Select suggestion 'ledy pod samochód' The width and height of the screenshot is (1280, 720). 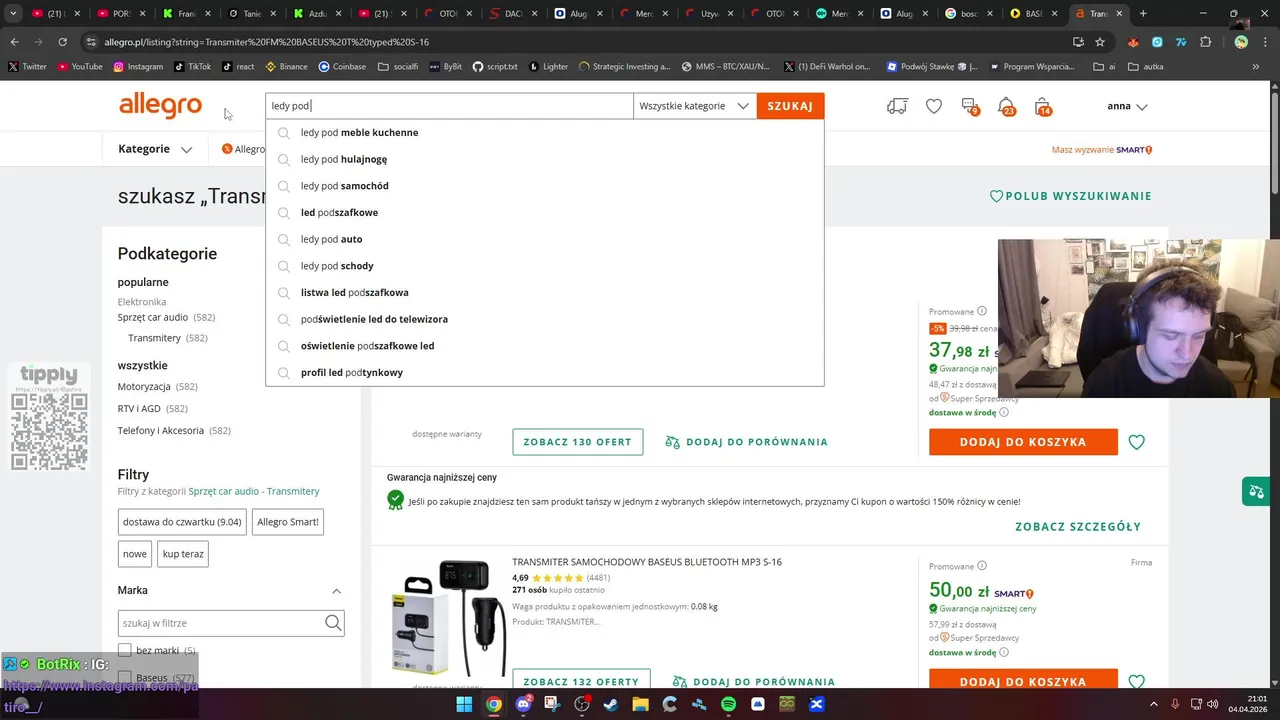click(544, 186)
